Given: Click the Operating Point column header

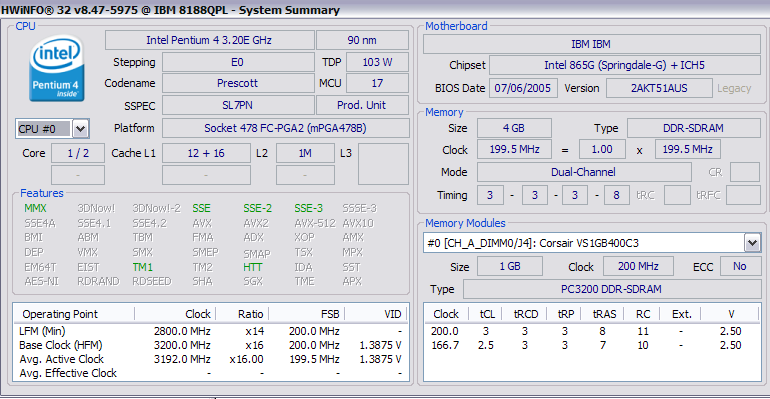Looking at the screenshot, I should coord(74,314).
